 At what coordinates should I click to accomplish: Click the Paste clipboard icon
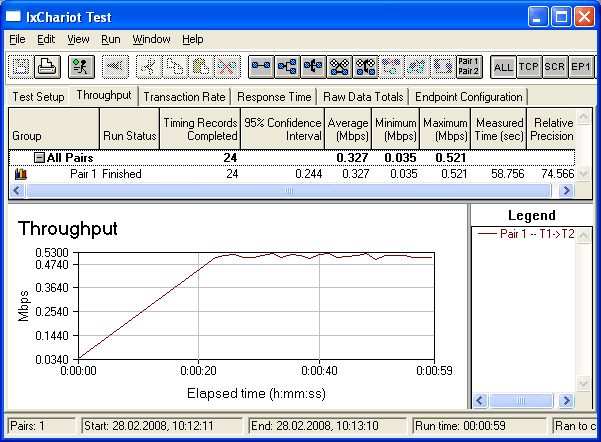[x=201, y=67]
